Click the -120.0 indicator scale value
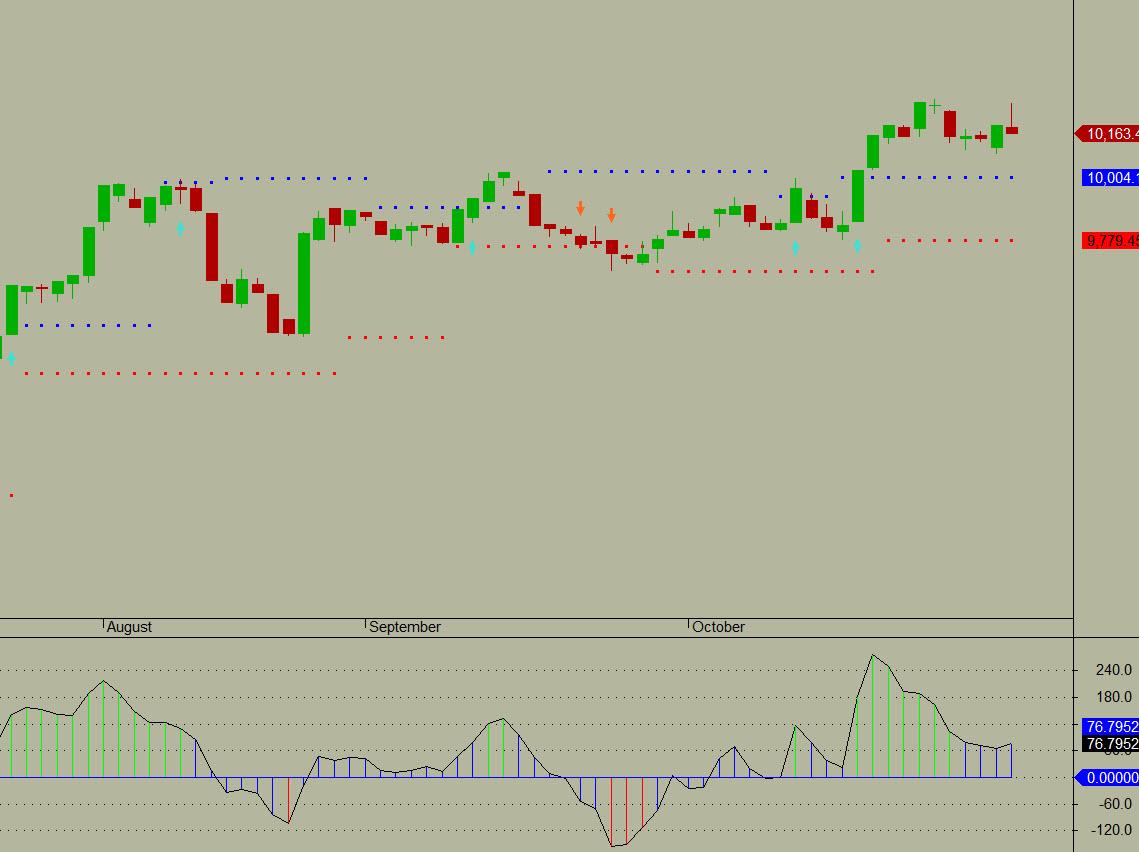The image size is (1139, 852). 1113,830
